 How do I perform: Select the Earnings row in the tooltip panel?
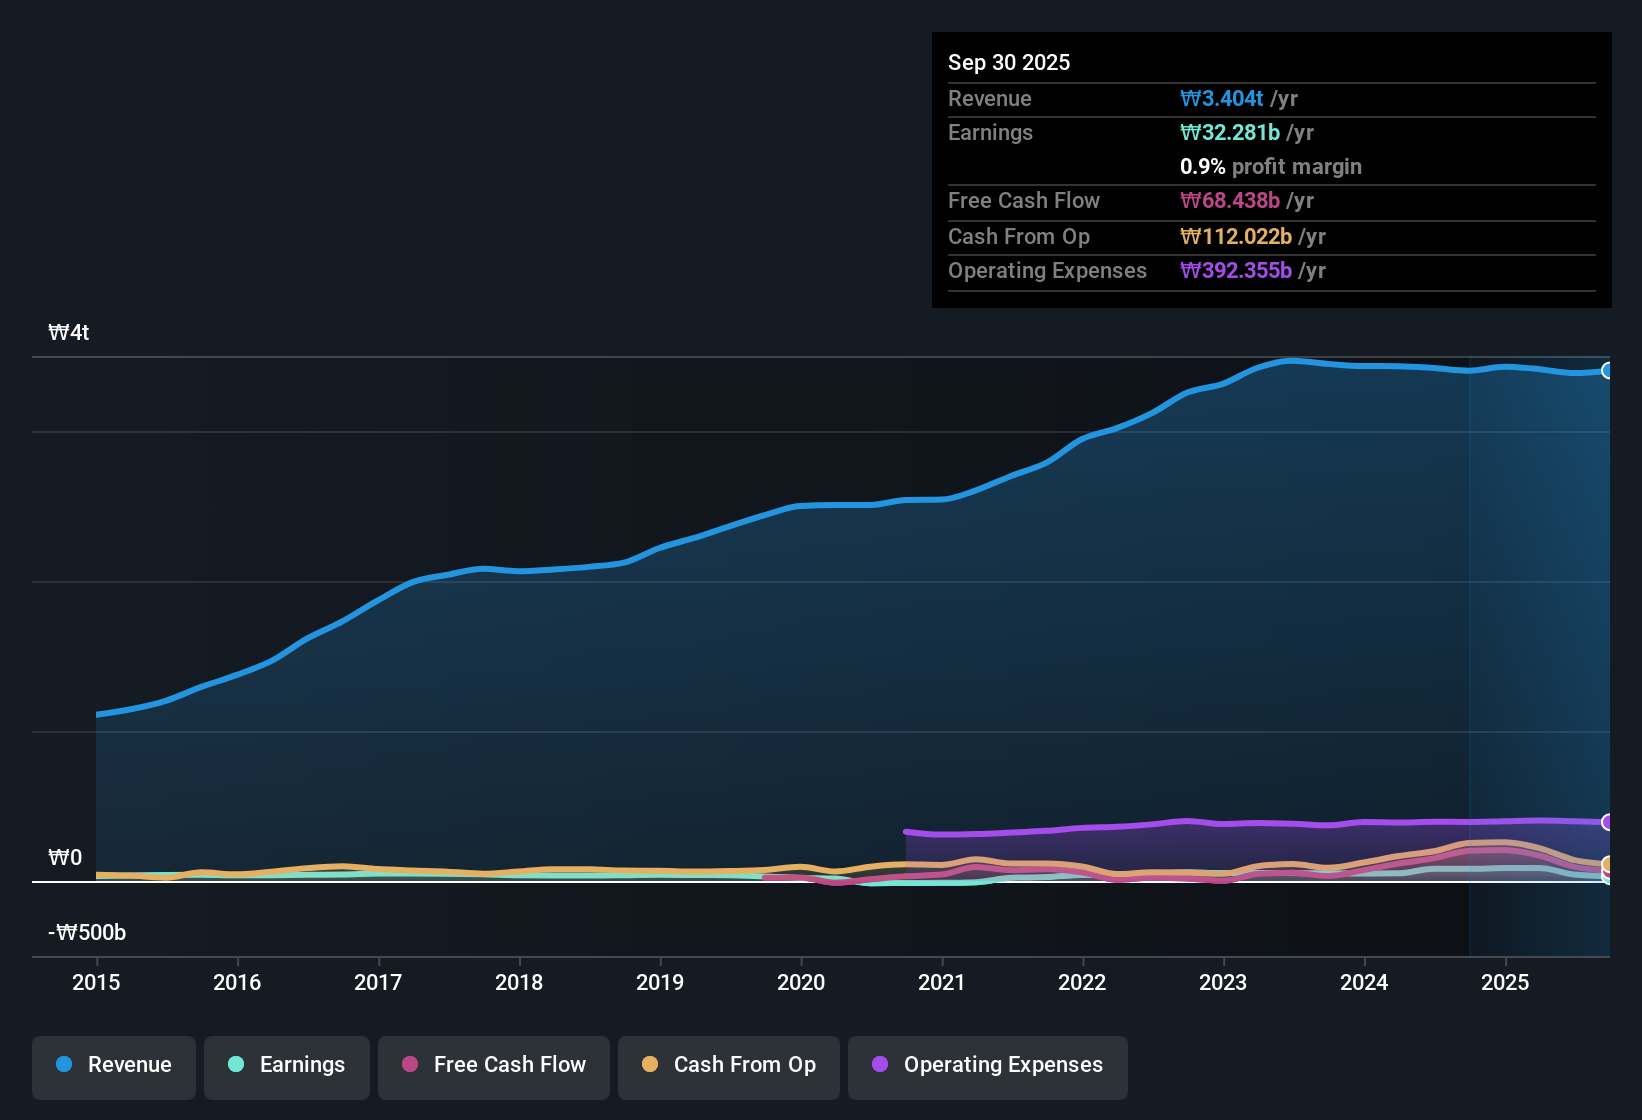(1271, 132)
